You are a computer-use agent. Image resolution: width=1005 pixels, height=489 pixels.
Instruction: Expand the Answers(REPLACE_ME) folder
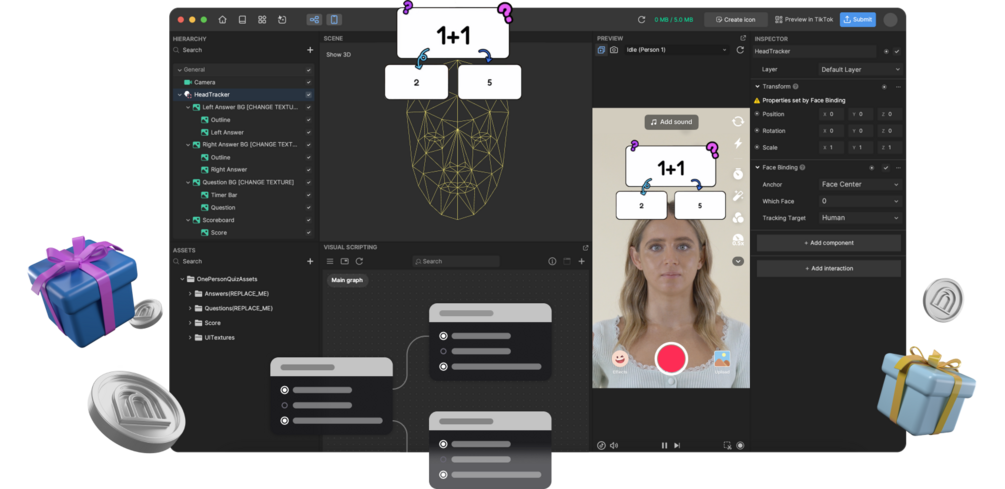(x=190, y=294)
